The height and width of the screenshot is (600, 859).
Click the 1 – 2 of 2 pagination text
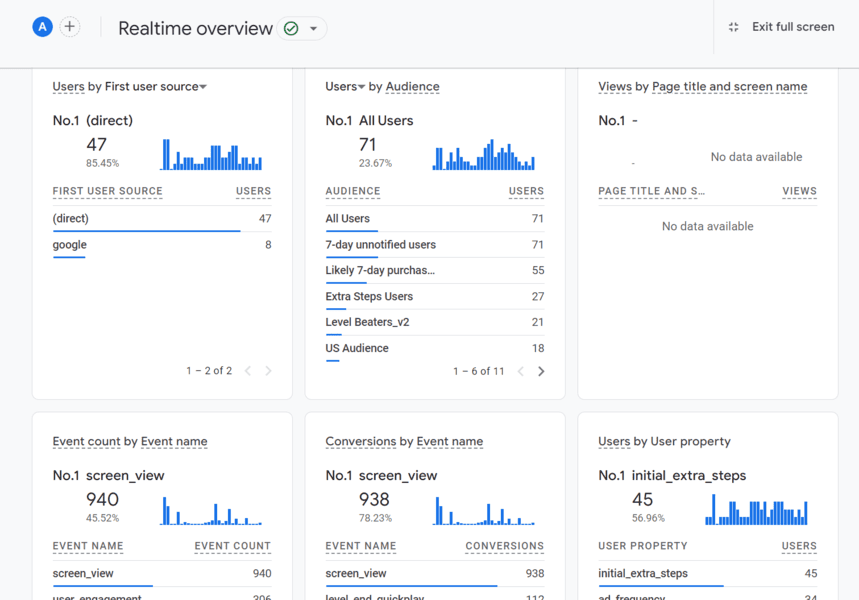[x=209, y=371]
